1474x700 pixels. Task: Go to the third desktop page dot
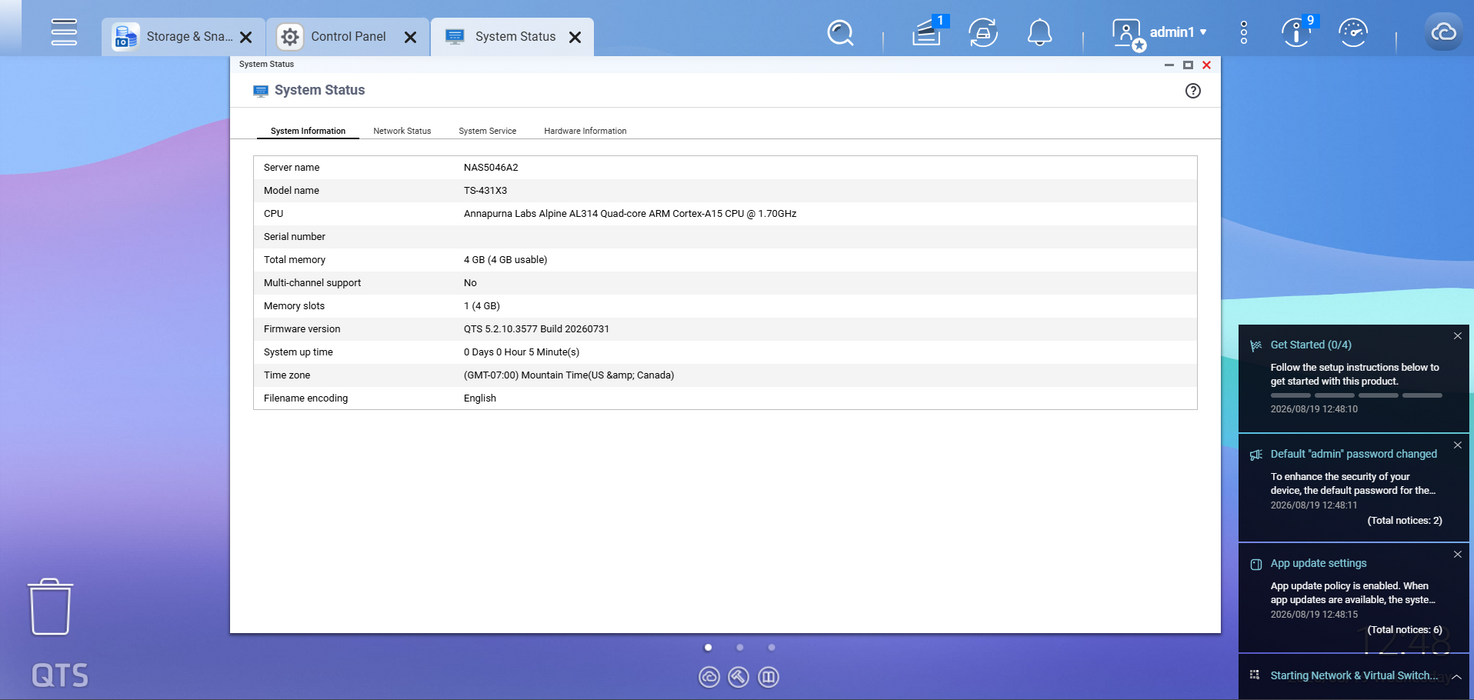[x=771, y=647]
